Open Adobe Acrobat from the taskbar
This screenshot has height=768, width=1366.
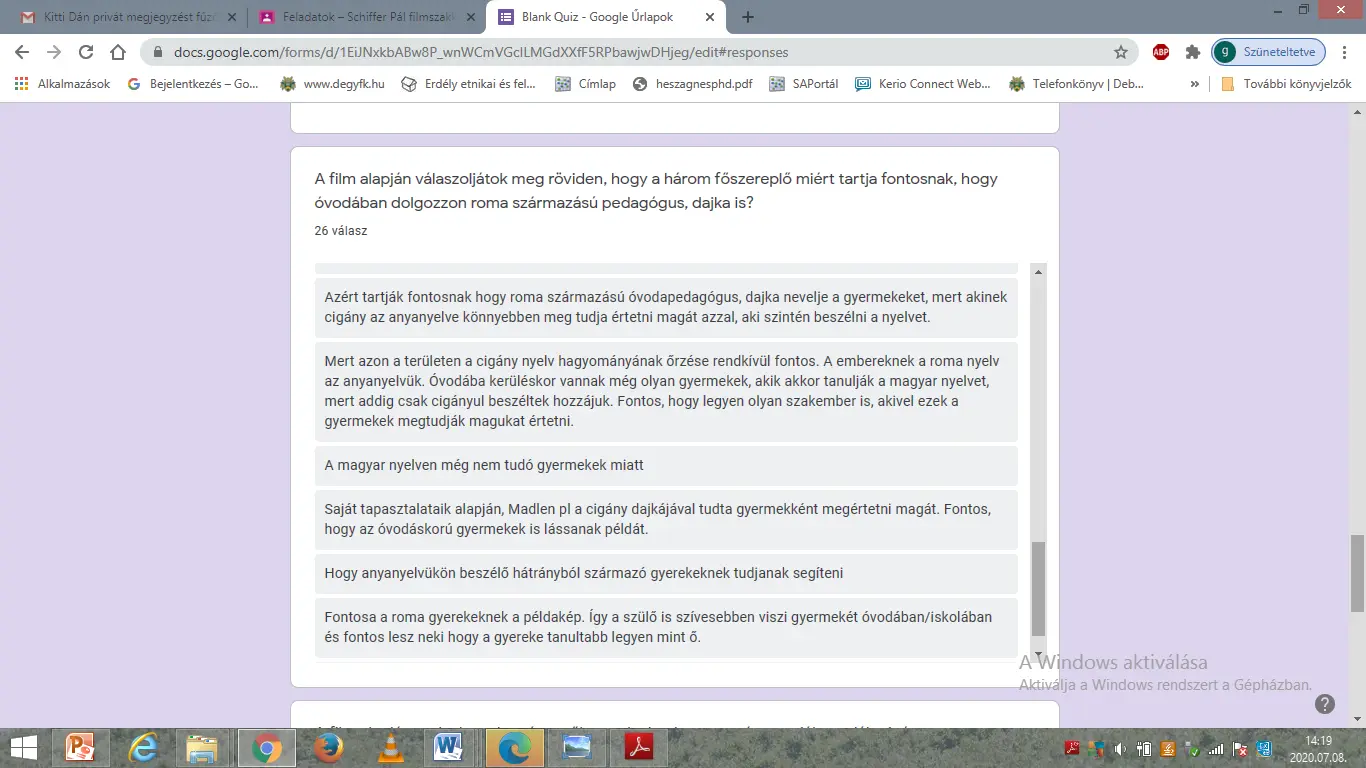pyautogui.click(x=639, y=747)
